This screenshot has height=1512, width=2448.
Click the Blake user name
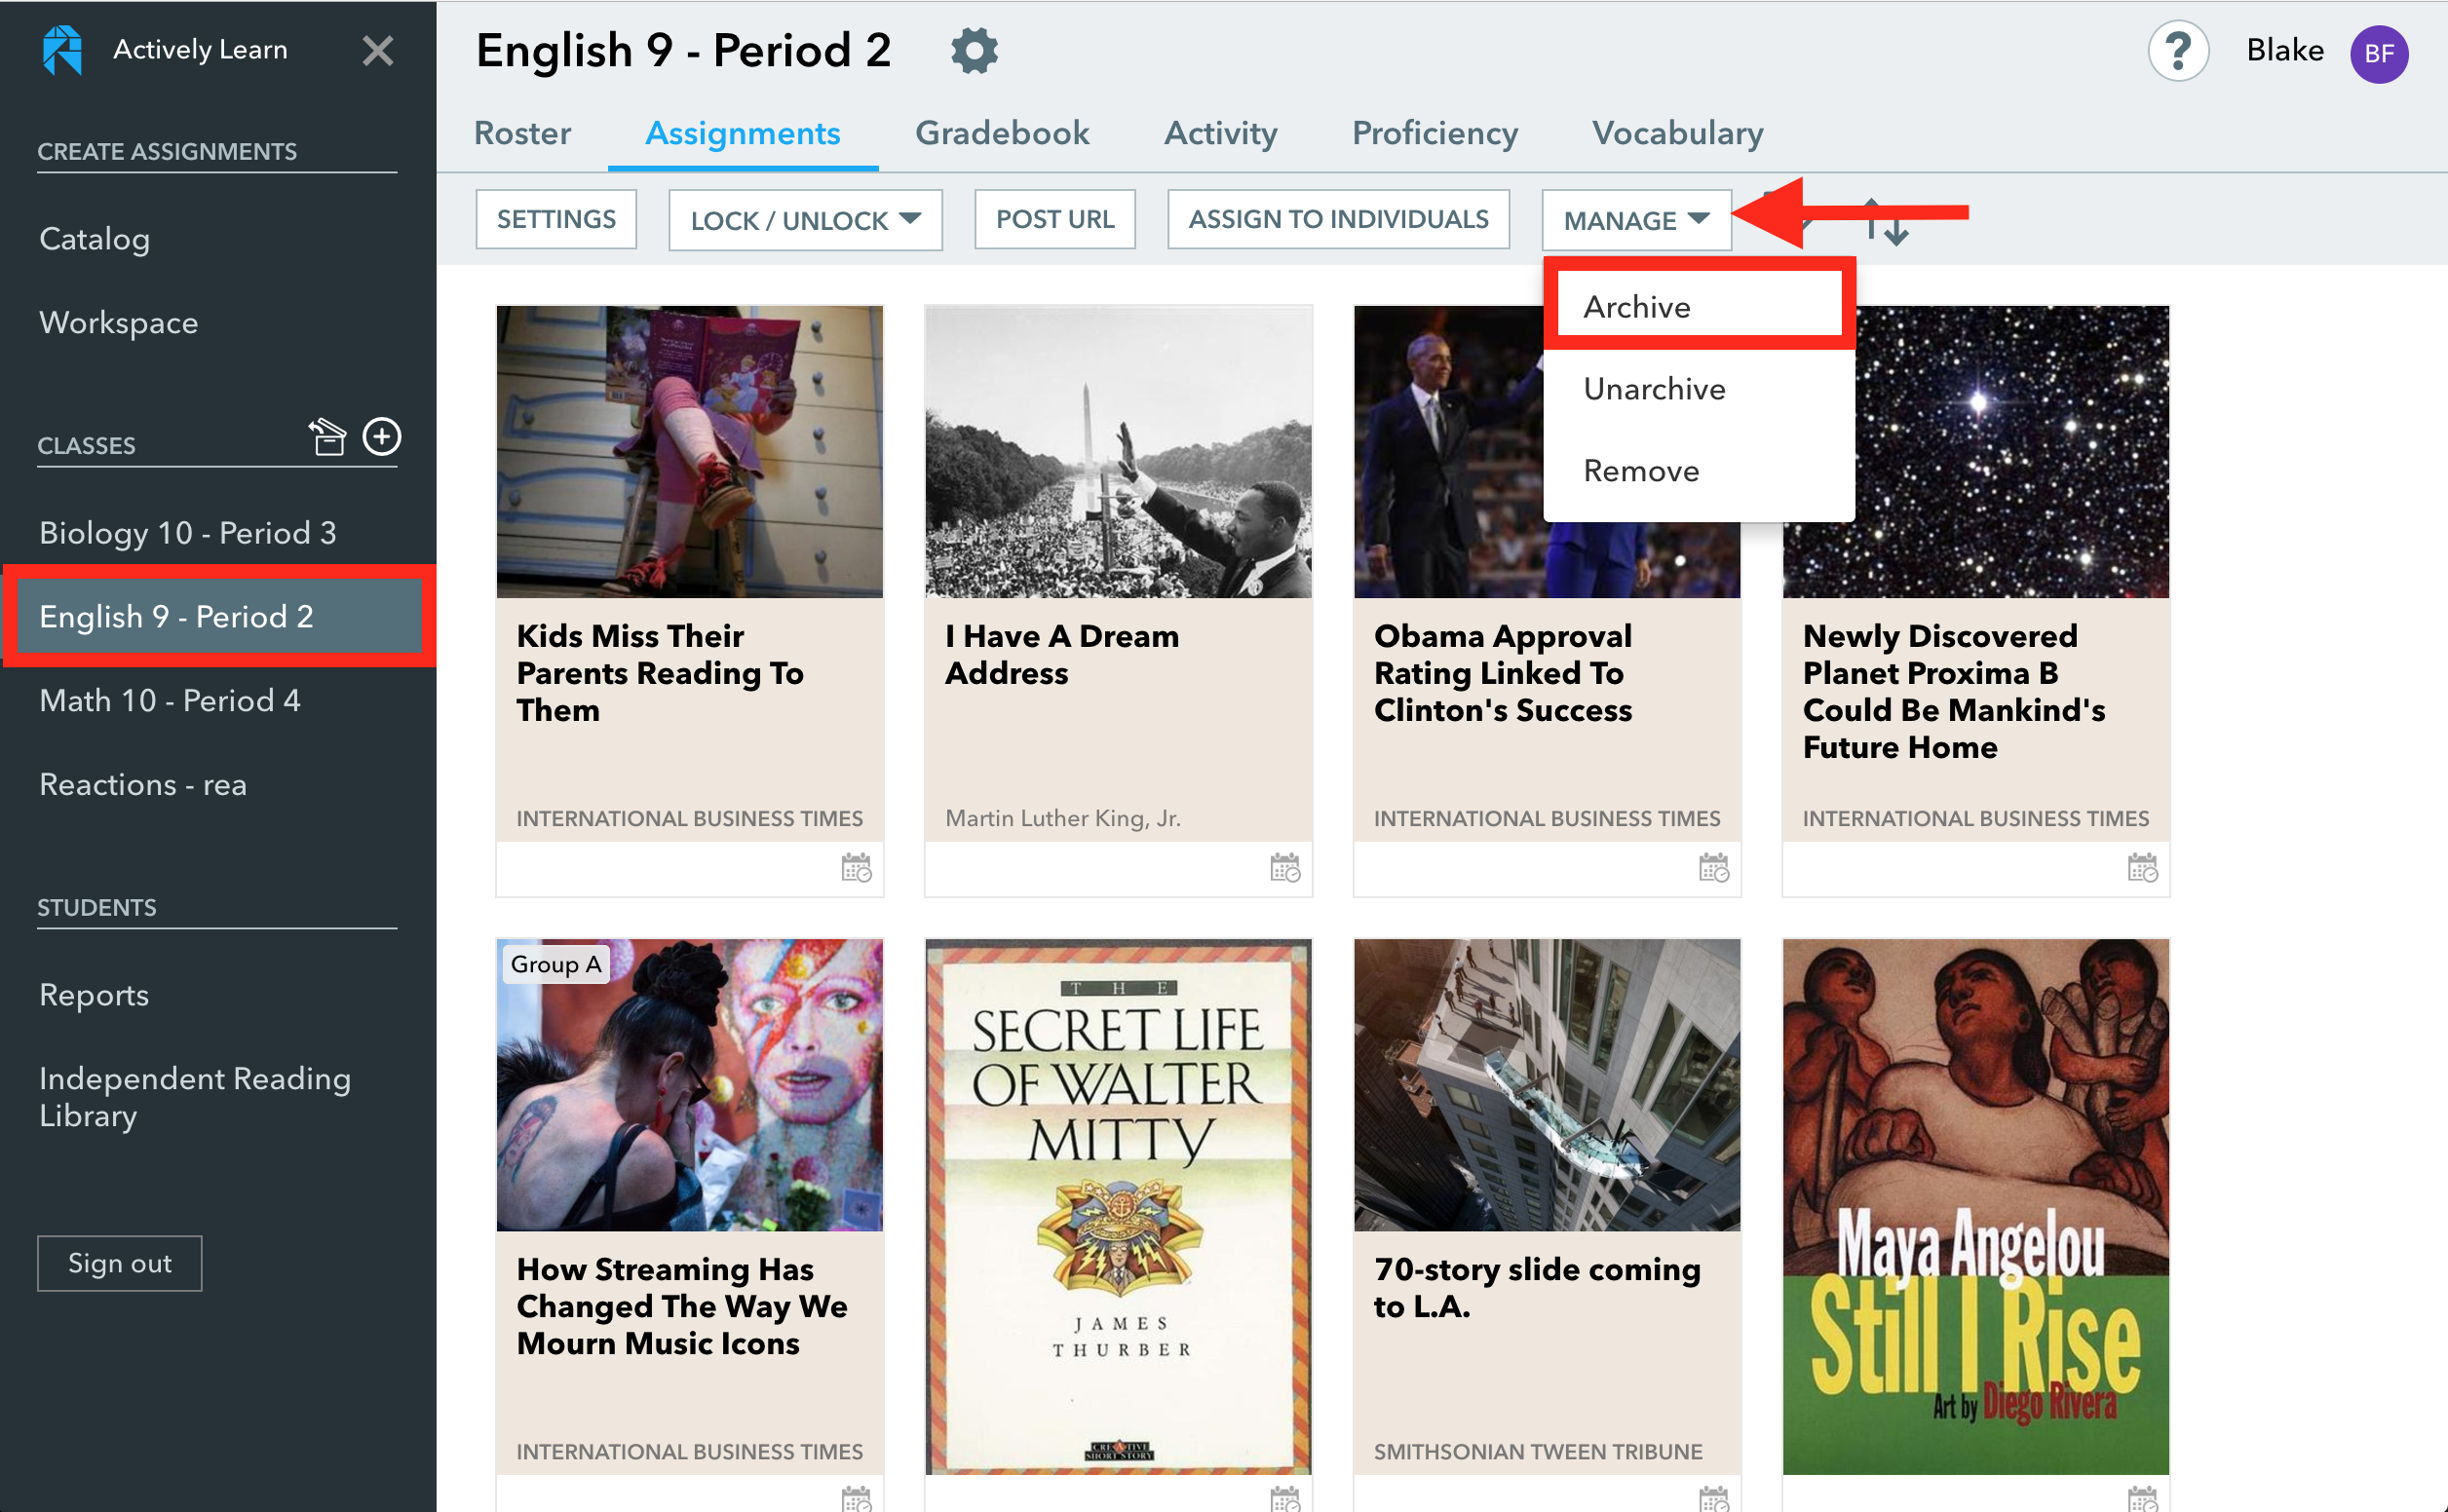2285,50
